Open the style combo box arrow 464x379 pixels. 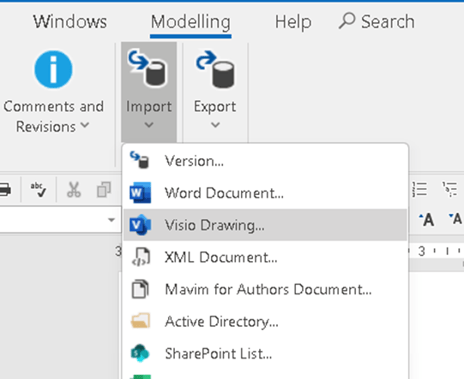pos(111,220)
